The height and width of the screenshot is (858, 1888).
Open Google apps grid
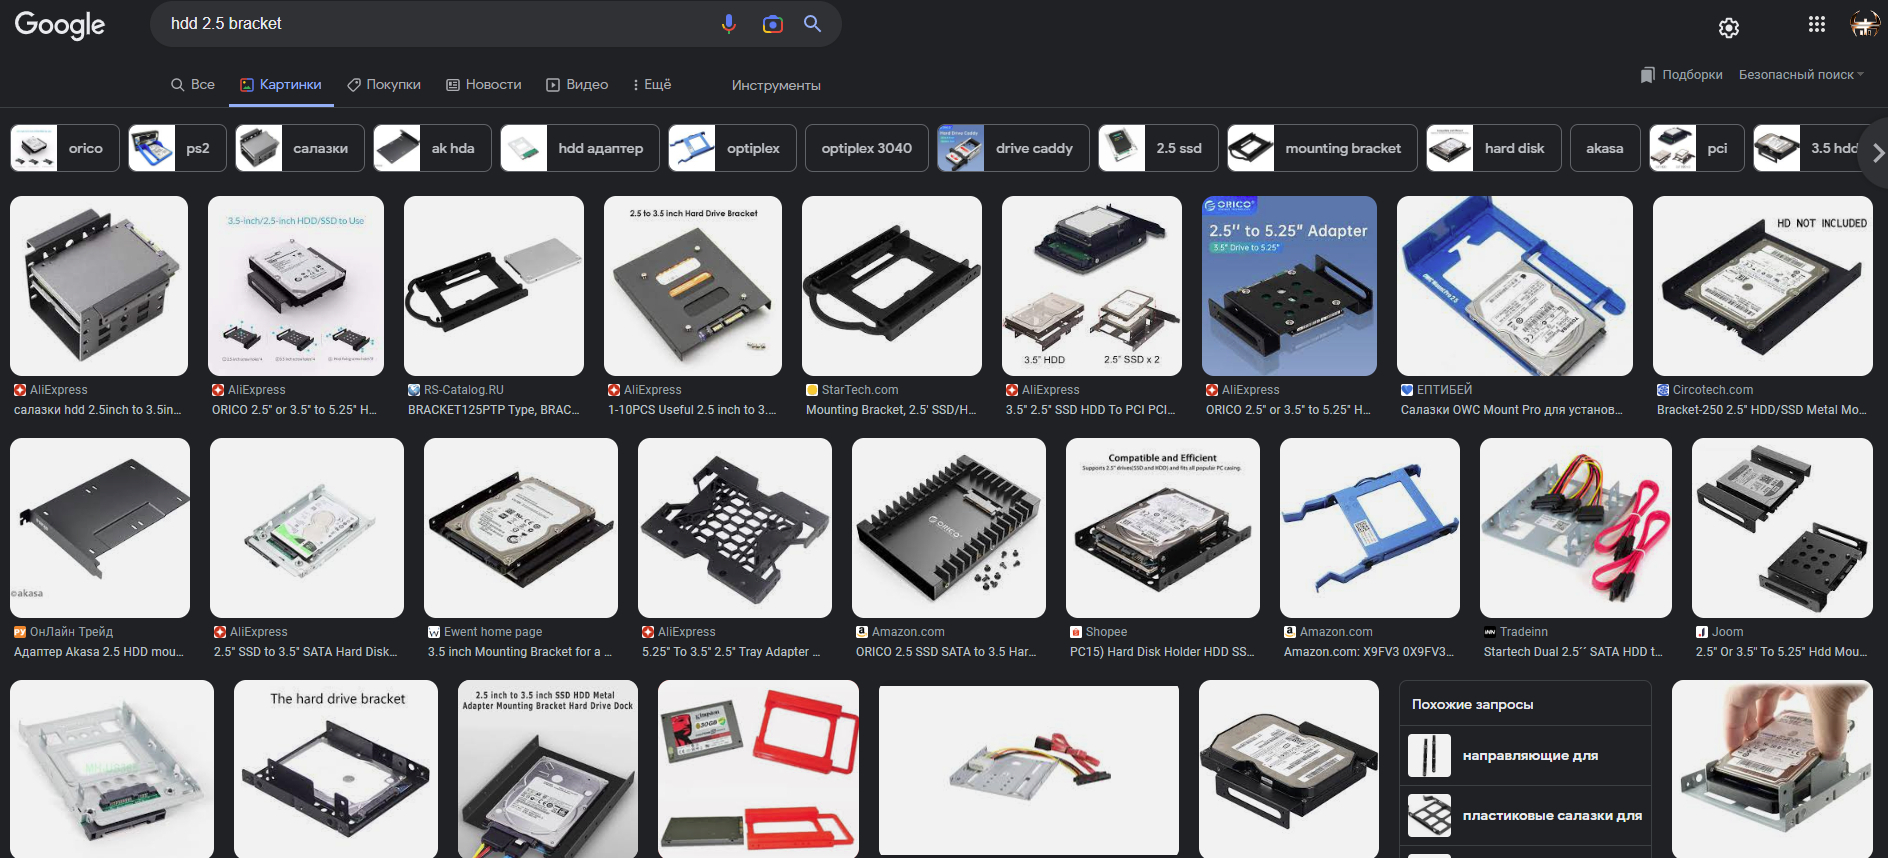pos(1817,24)
